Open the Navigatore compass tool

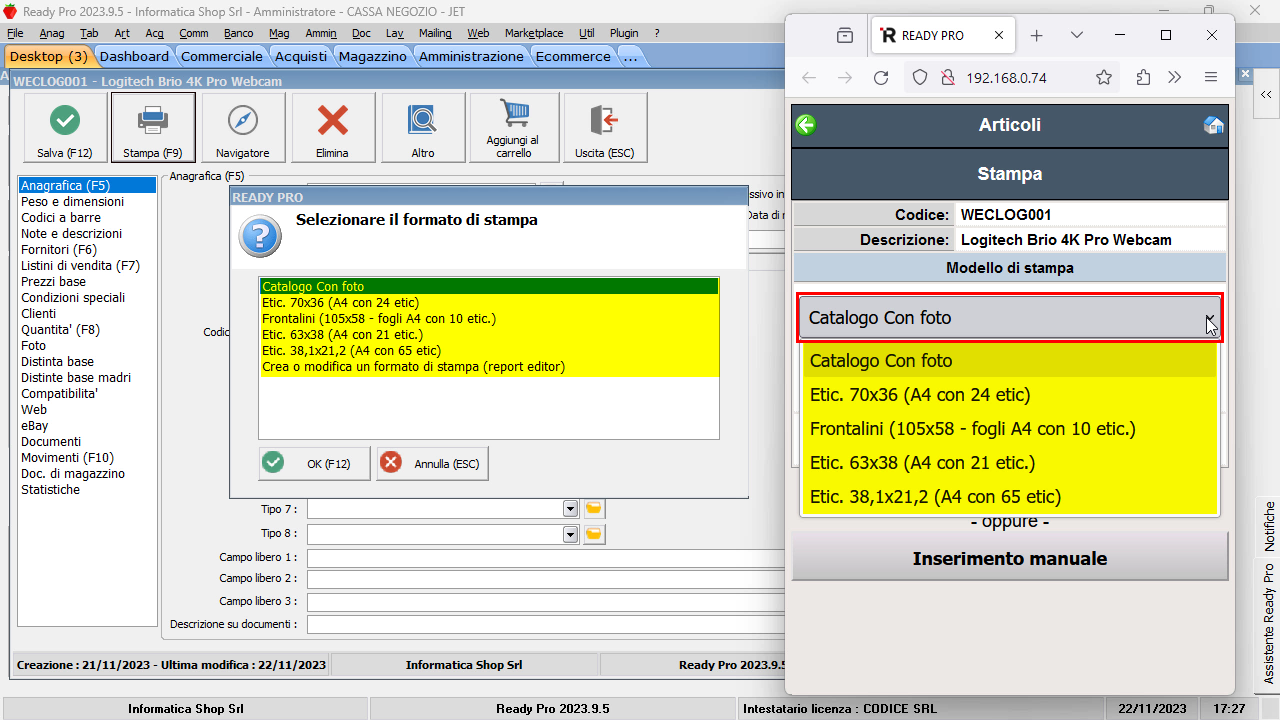tap(243, 128)
